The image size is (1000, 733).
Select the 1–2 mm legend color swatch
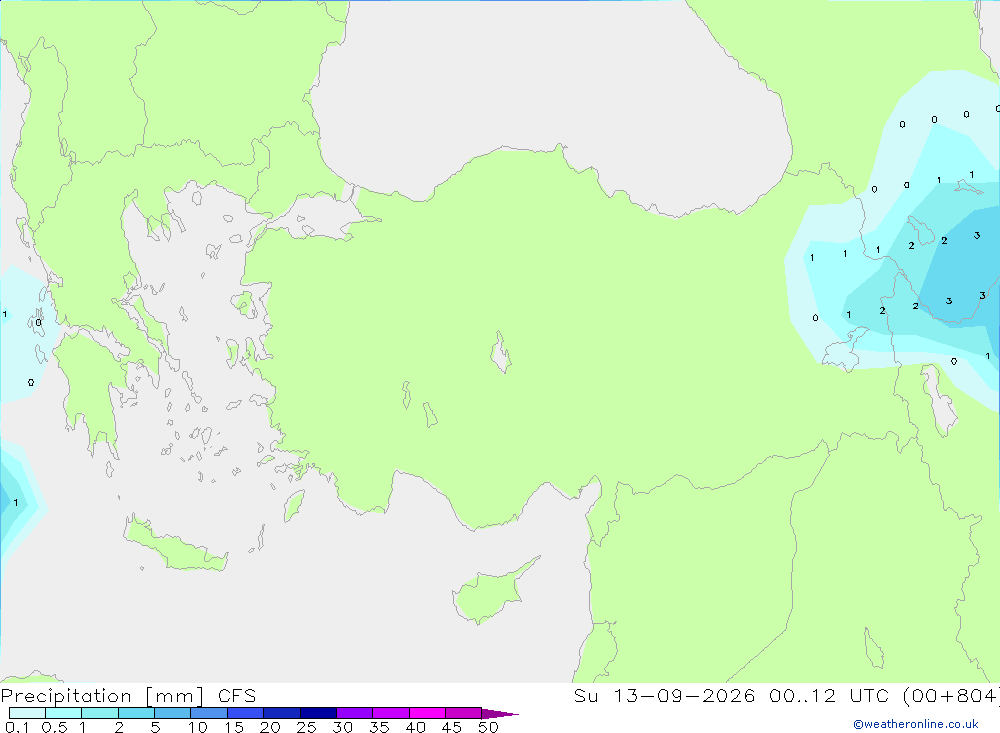tap(100, 713)
